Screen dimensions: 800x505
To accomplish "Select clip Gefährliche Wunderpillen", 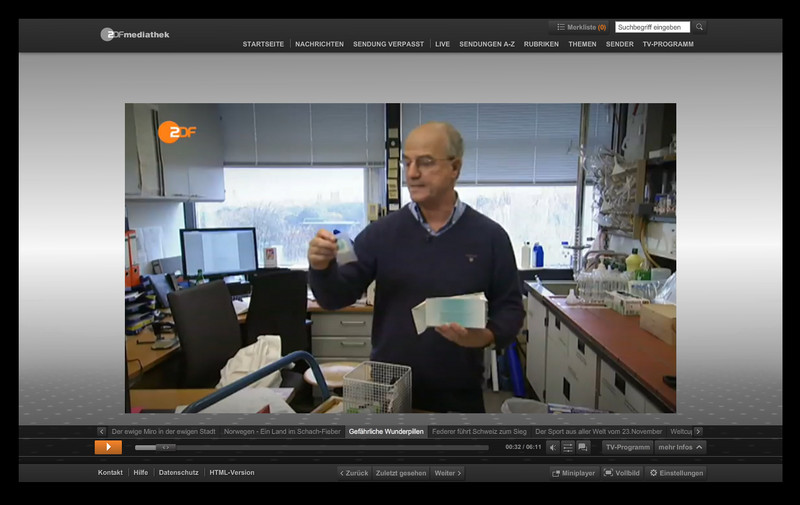I will point(386,432).
